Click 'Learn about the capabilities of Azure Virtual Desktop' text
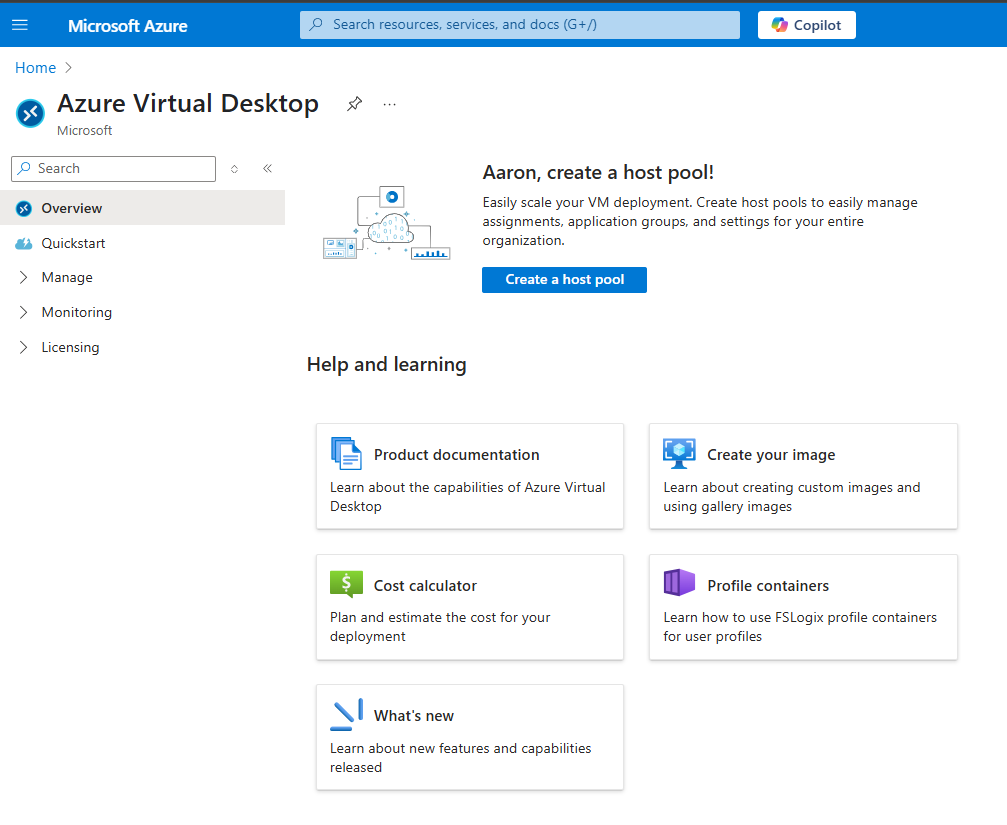Image resolution: width=1007 pixels, height=825 pixels. pyautogui.click(x=468, y=497)
